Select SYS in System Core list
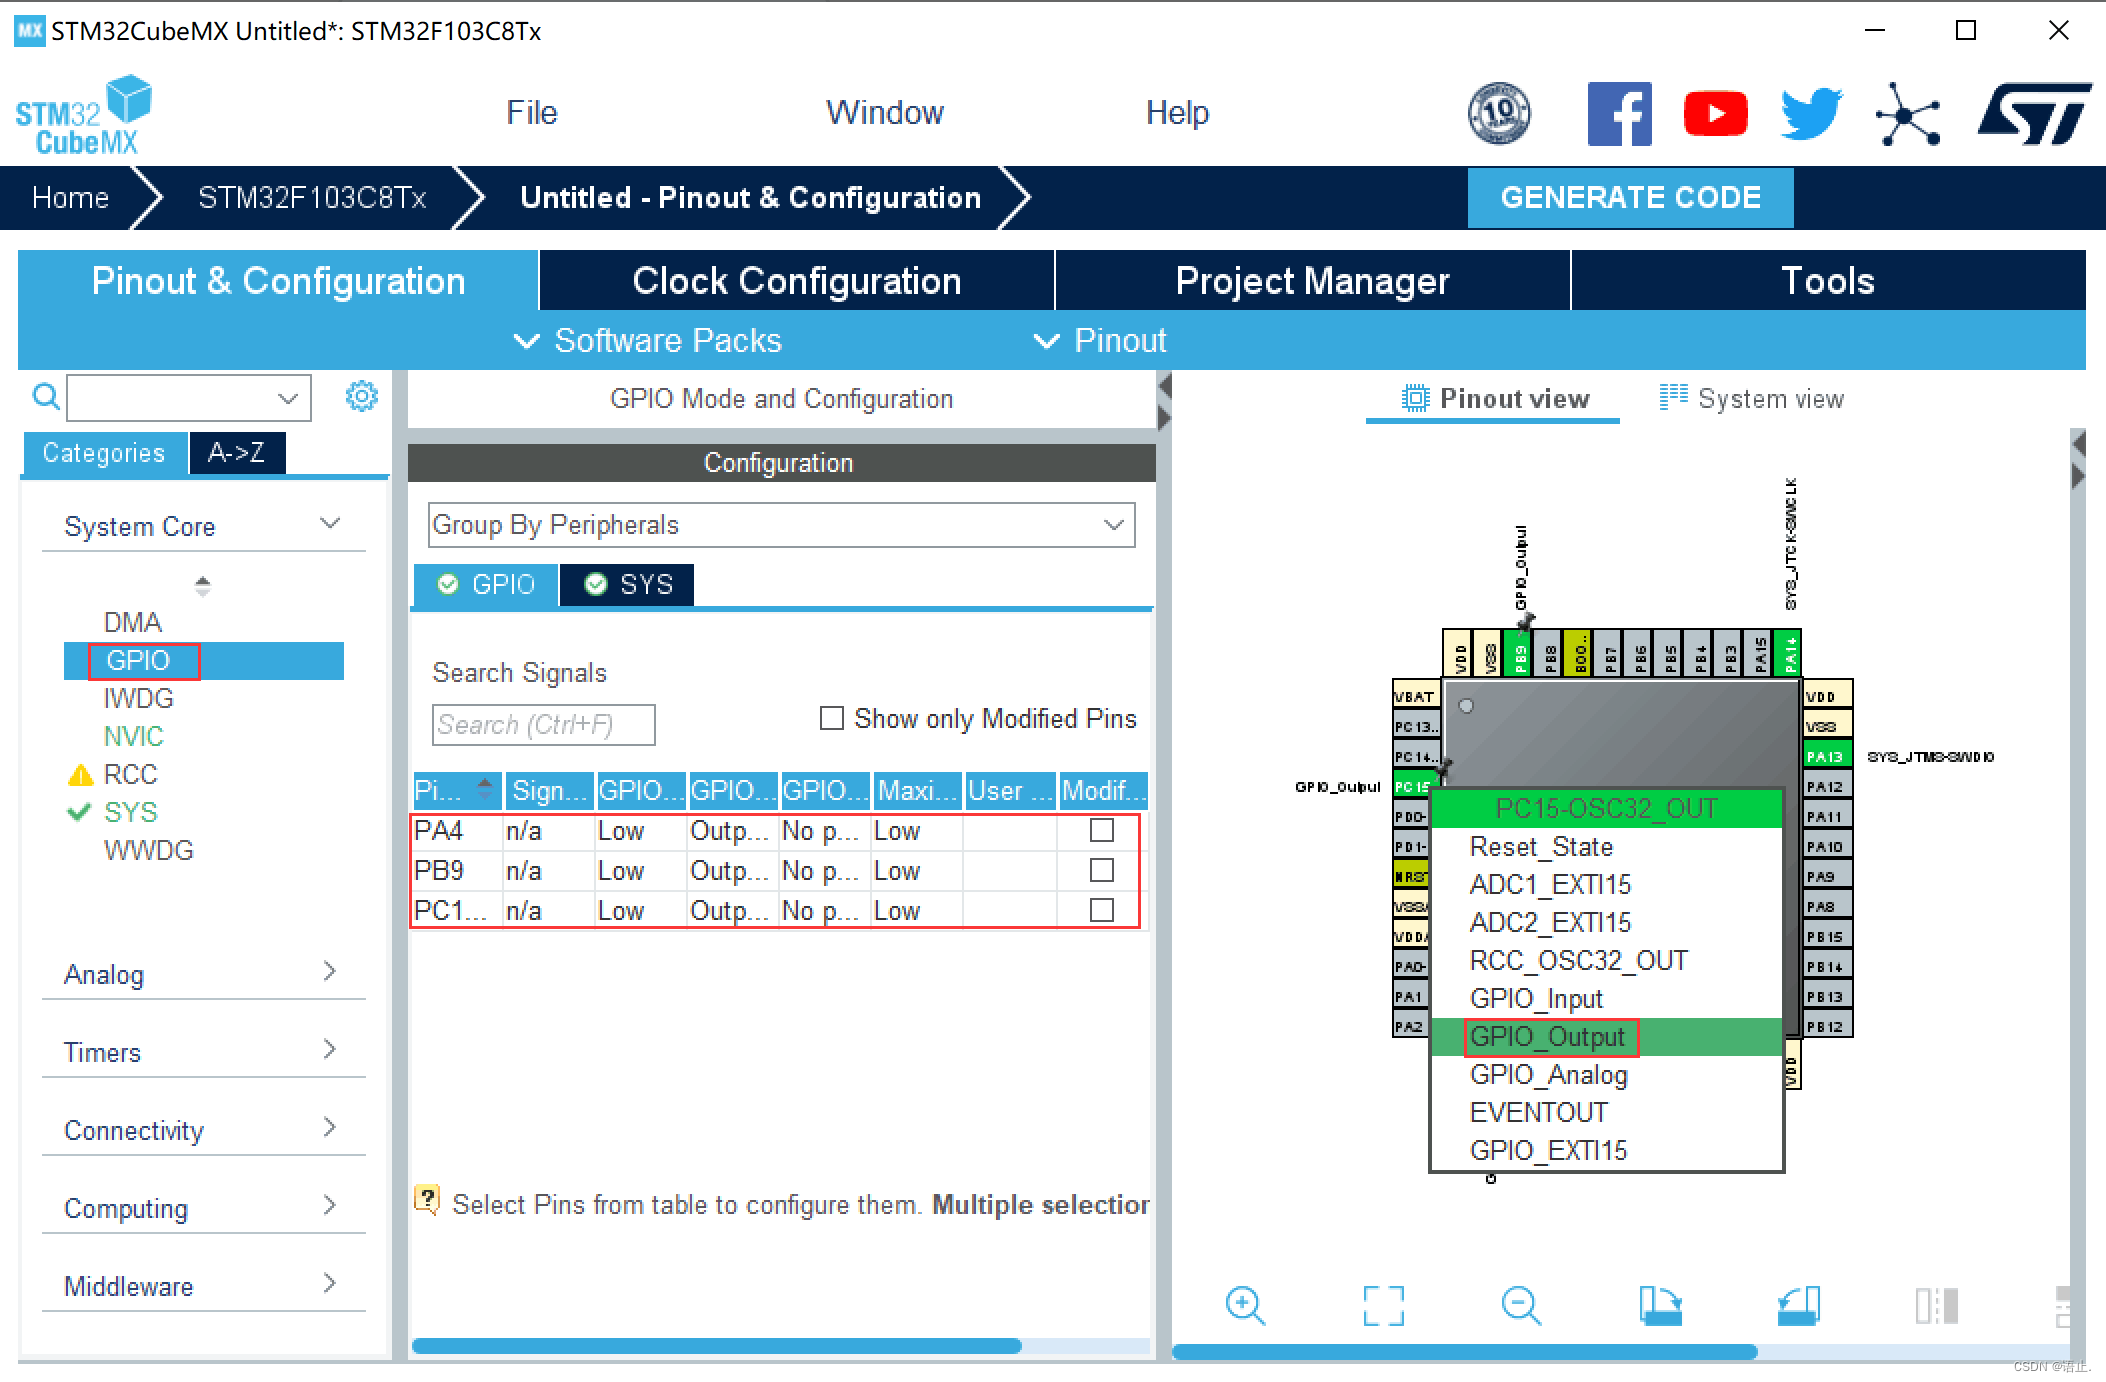Screen dimensions: 2106x1382 pos(130,813)
